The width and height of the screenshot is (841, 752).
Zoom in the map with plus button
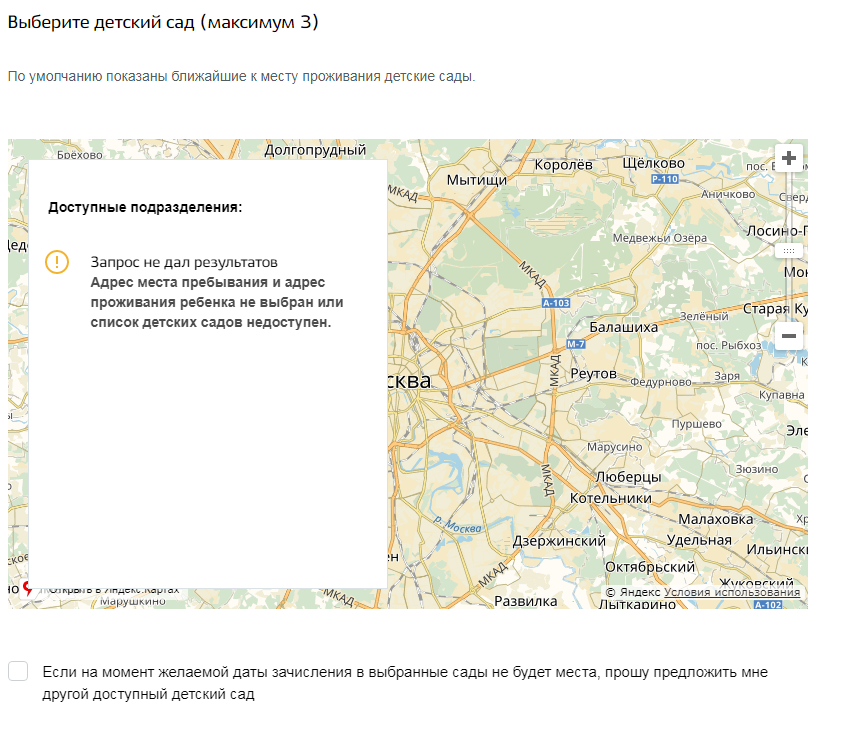pos(789,158)
